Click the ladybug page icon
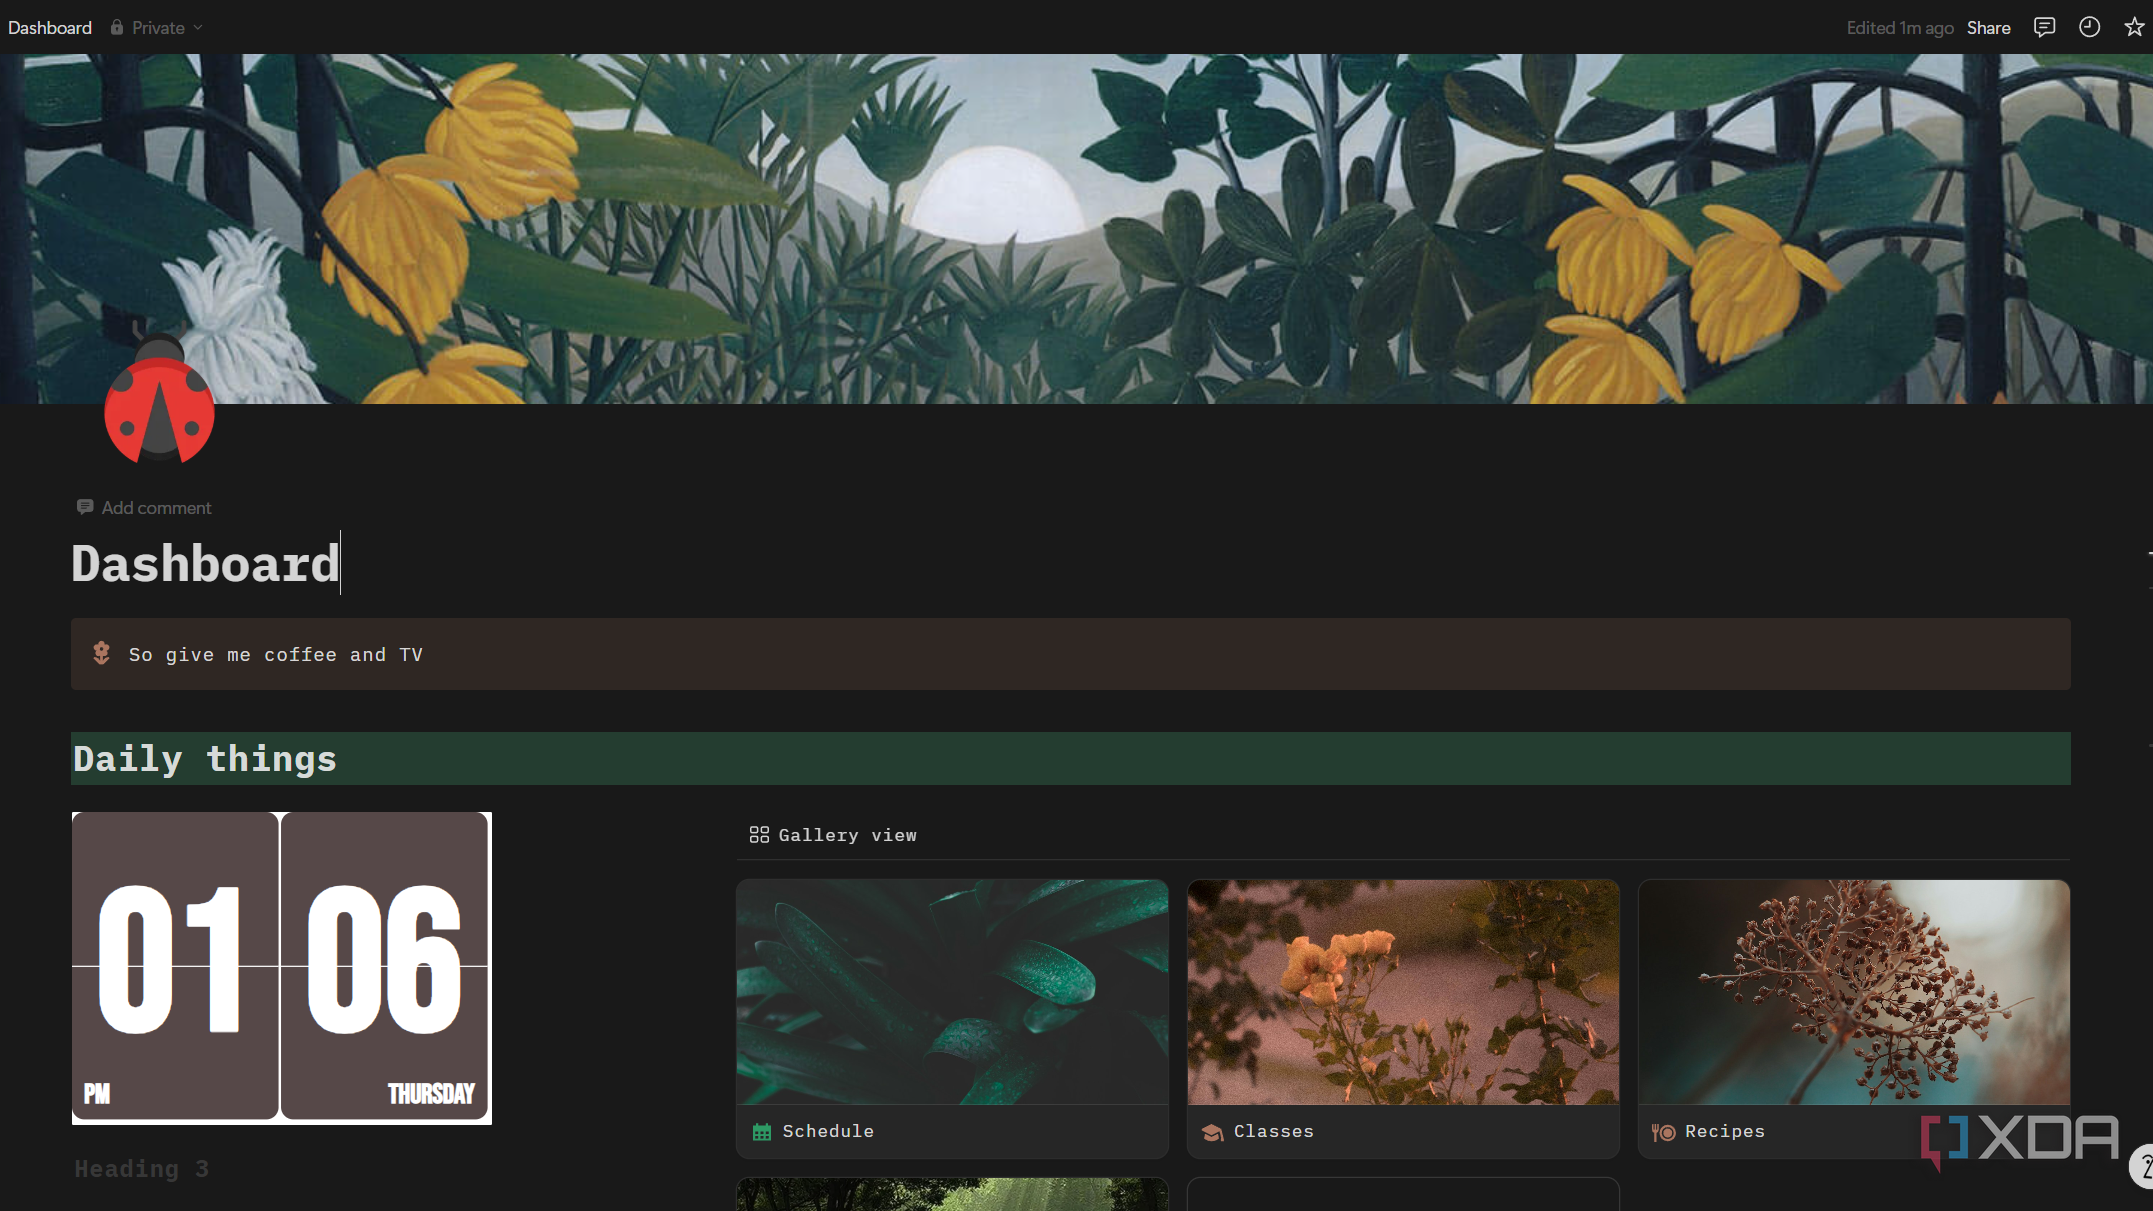 pos(159,400)
